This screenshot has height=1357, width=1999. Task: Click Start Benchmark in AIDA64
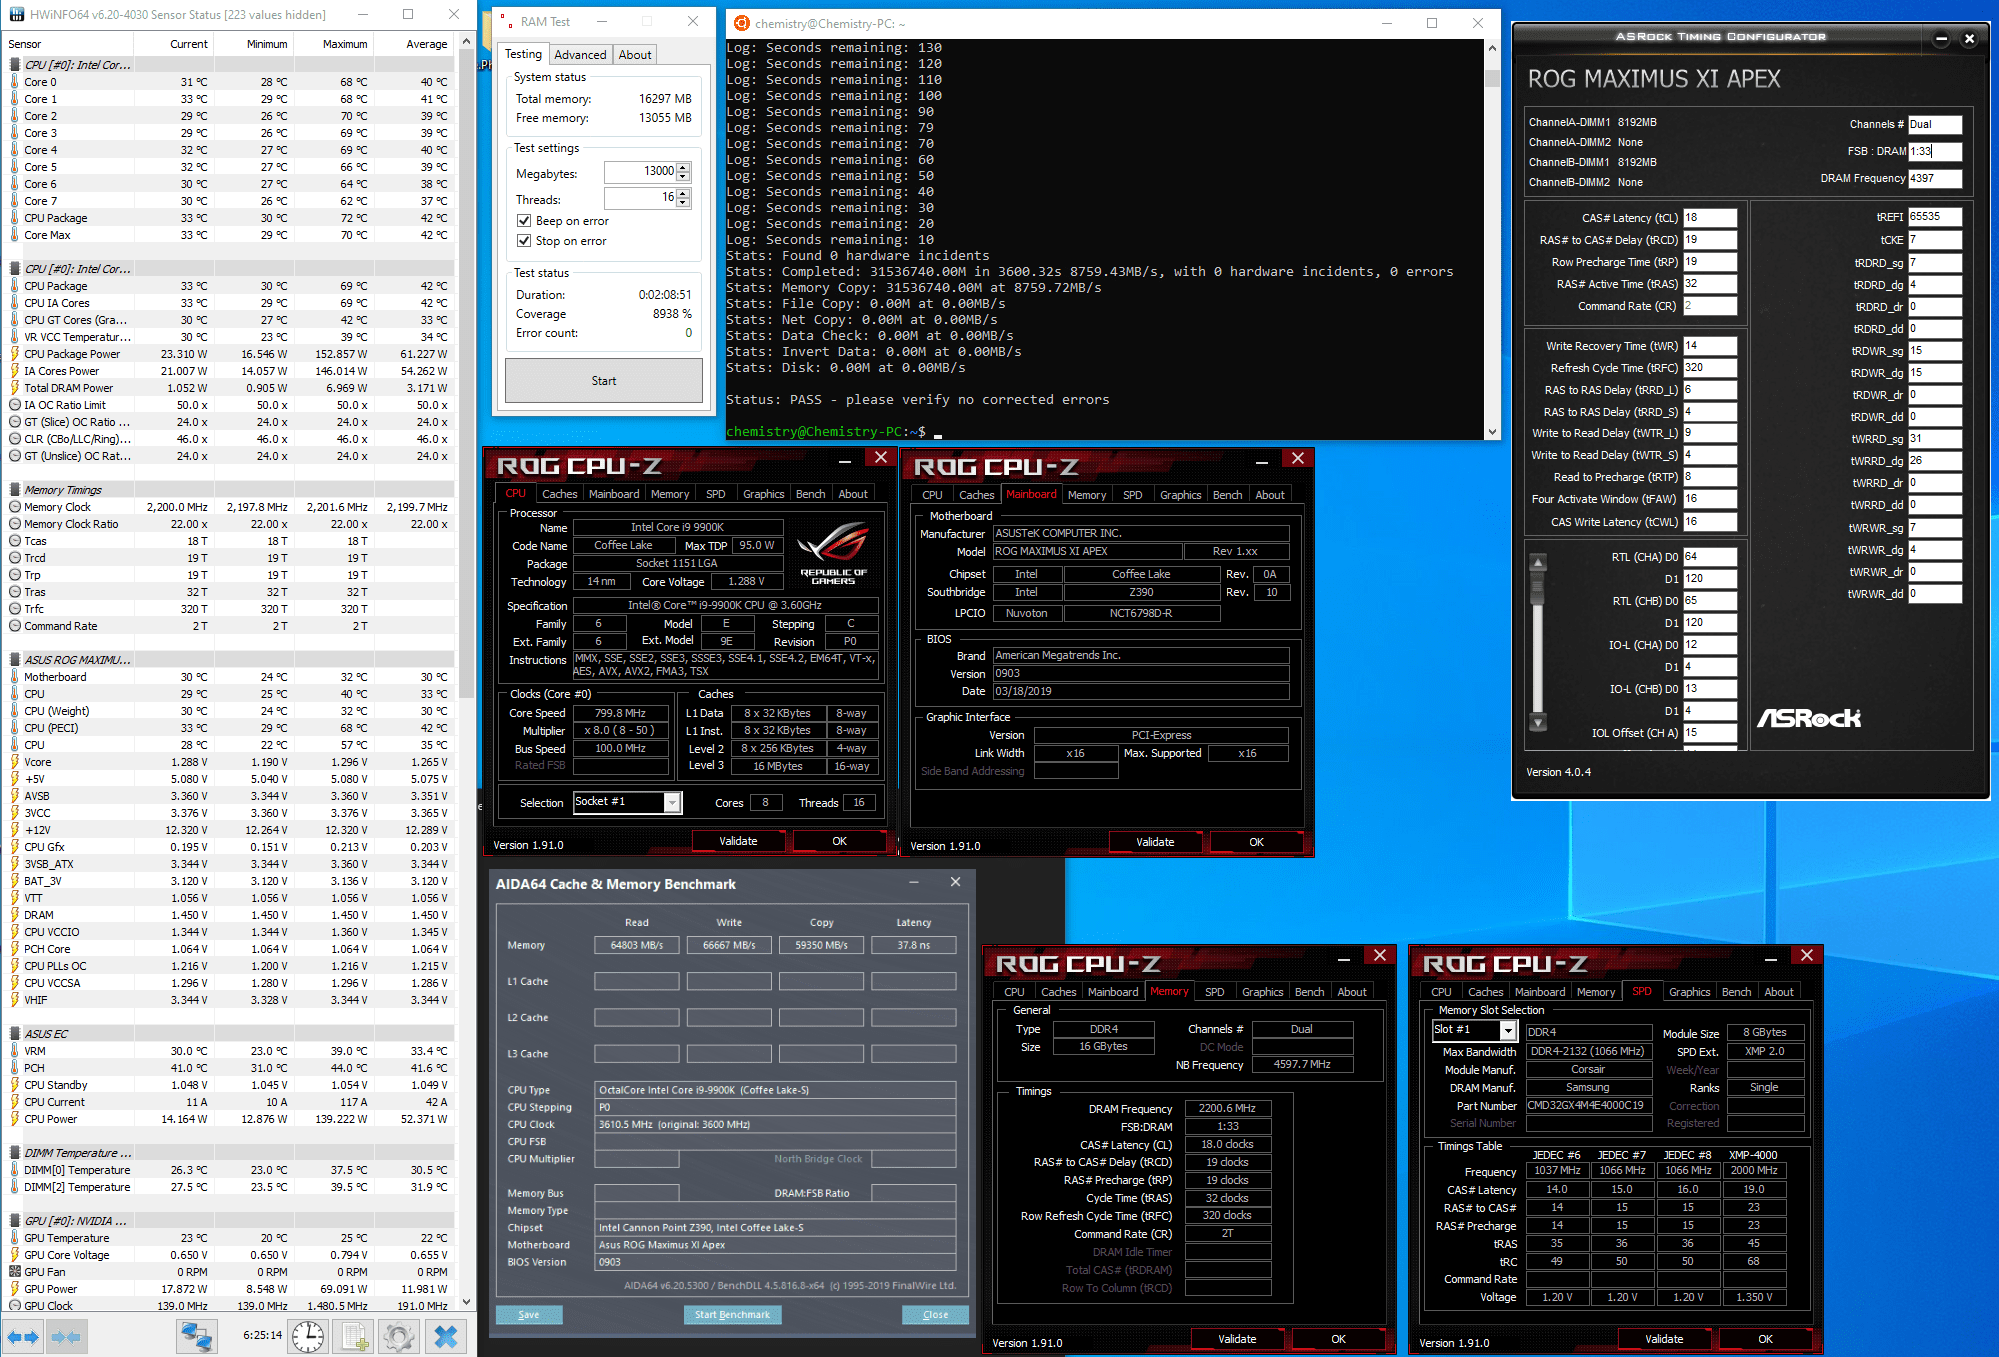pos(732,1315)
